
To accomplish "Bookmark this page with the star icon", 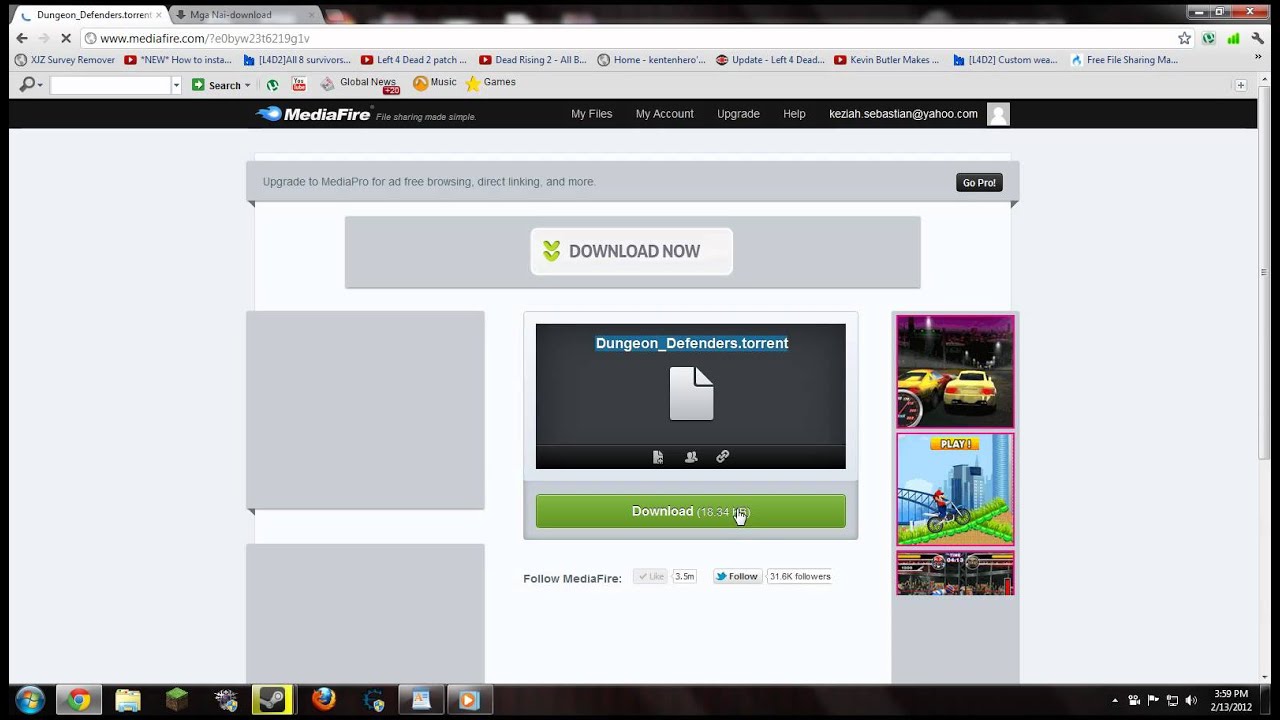I will [1184, 38].
